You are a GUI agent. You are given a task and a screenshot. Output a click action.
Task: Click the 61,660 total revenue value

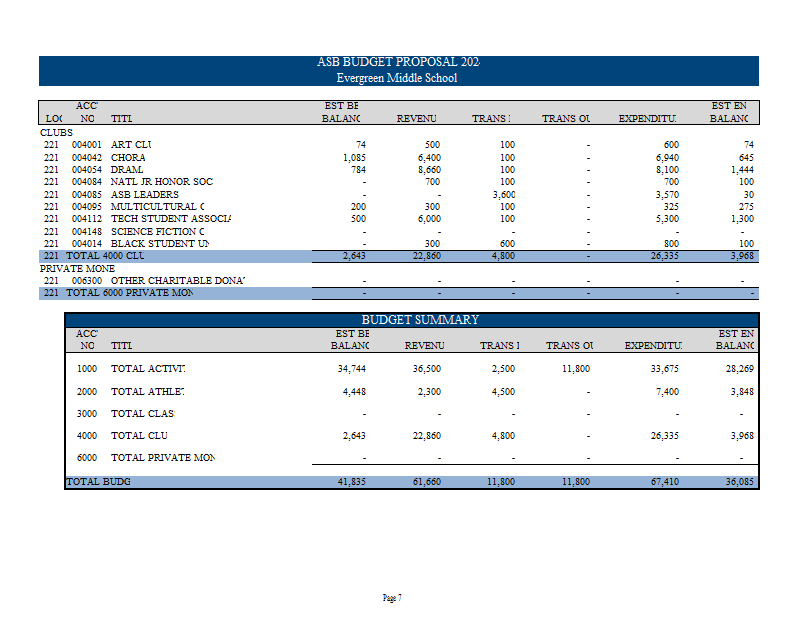point(427,482)
